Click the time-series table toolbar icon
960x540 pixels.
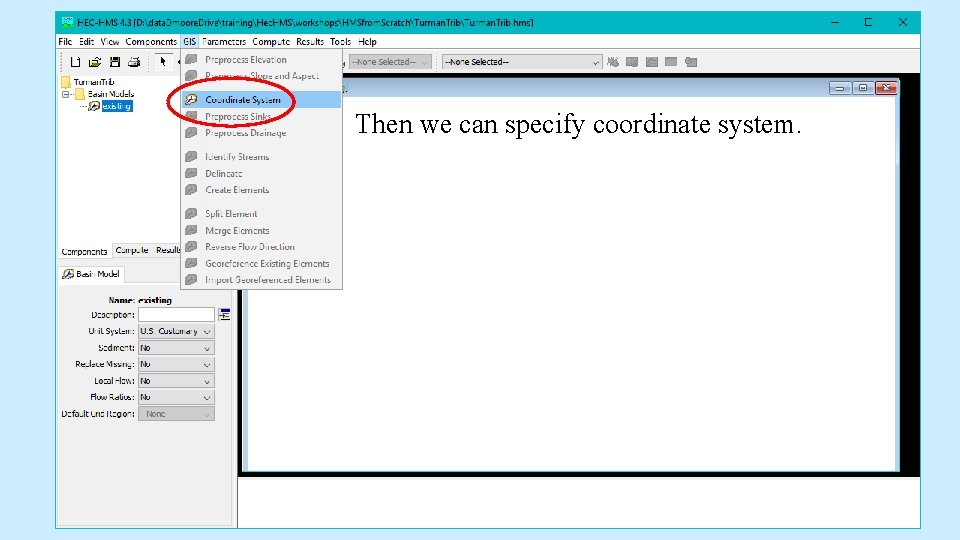pyautogui.click(x=691, y=62)
